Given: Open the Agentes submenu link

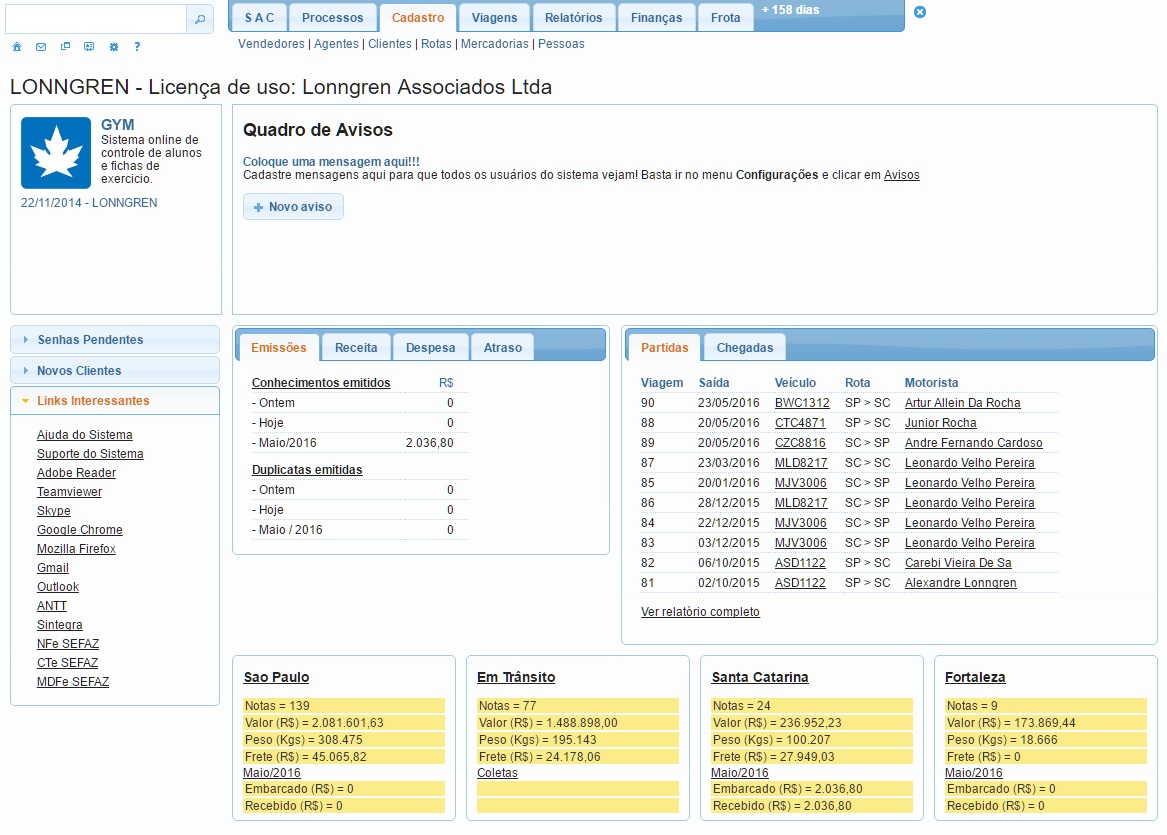Looking at the screenshot, I should (x=336, y=44).
